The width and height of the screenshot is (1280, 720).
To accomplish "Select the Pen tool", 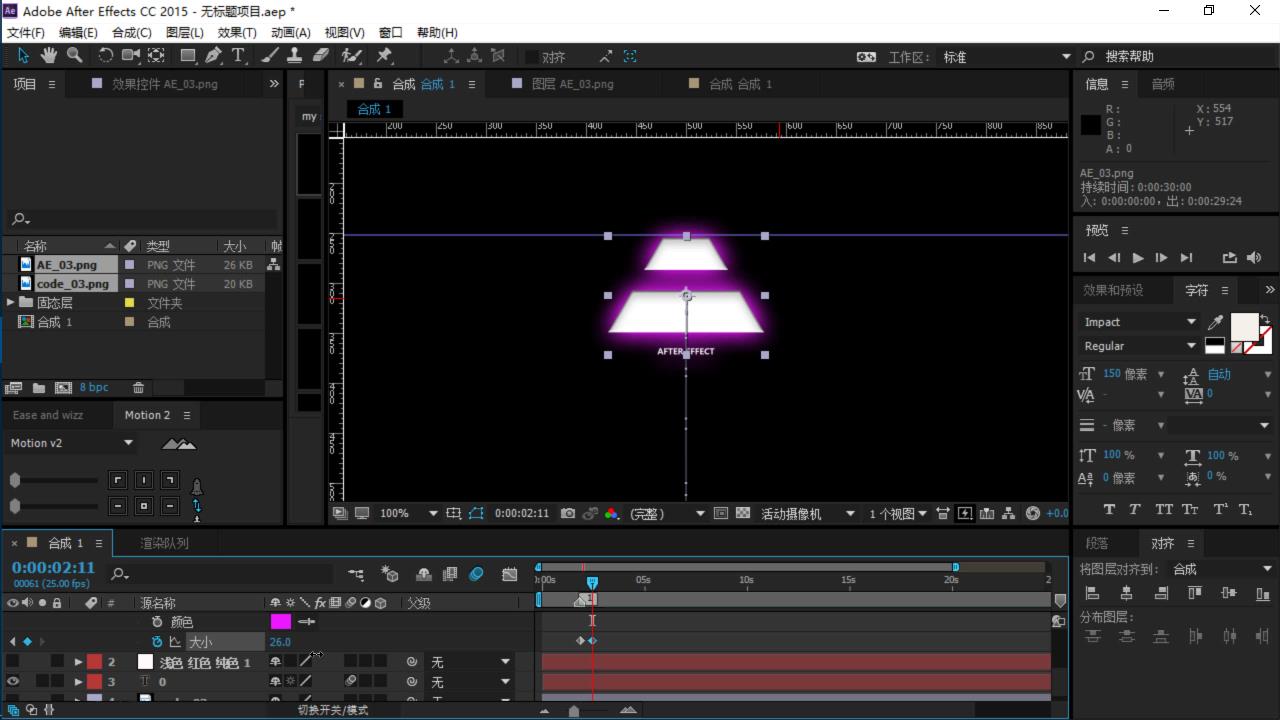I will (214, 56).
